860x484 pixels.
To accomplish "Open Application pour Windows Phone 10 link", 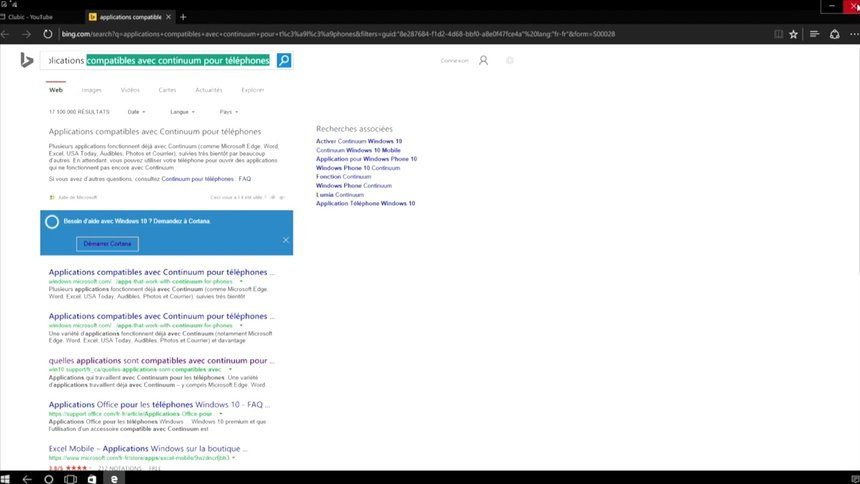I will [366, 159].
